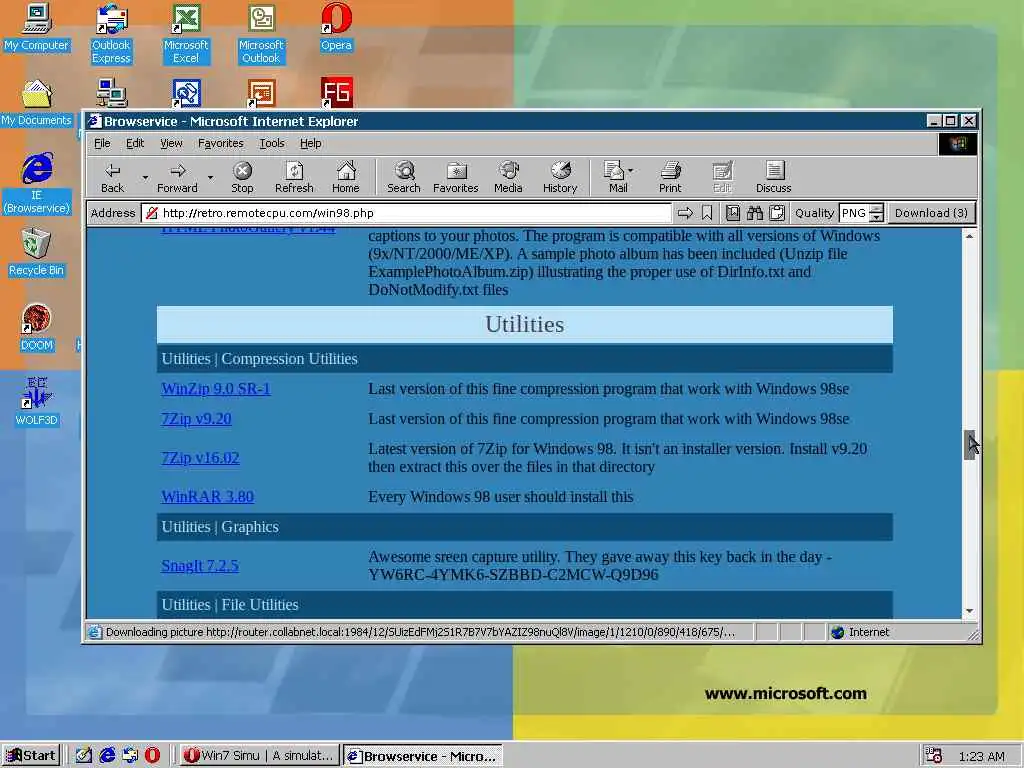Open the Edit menu

[x=135, y=143]
